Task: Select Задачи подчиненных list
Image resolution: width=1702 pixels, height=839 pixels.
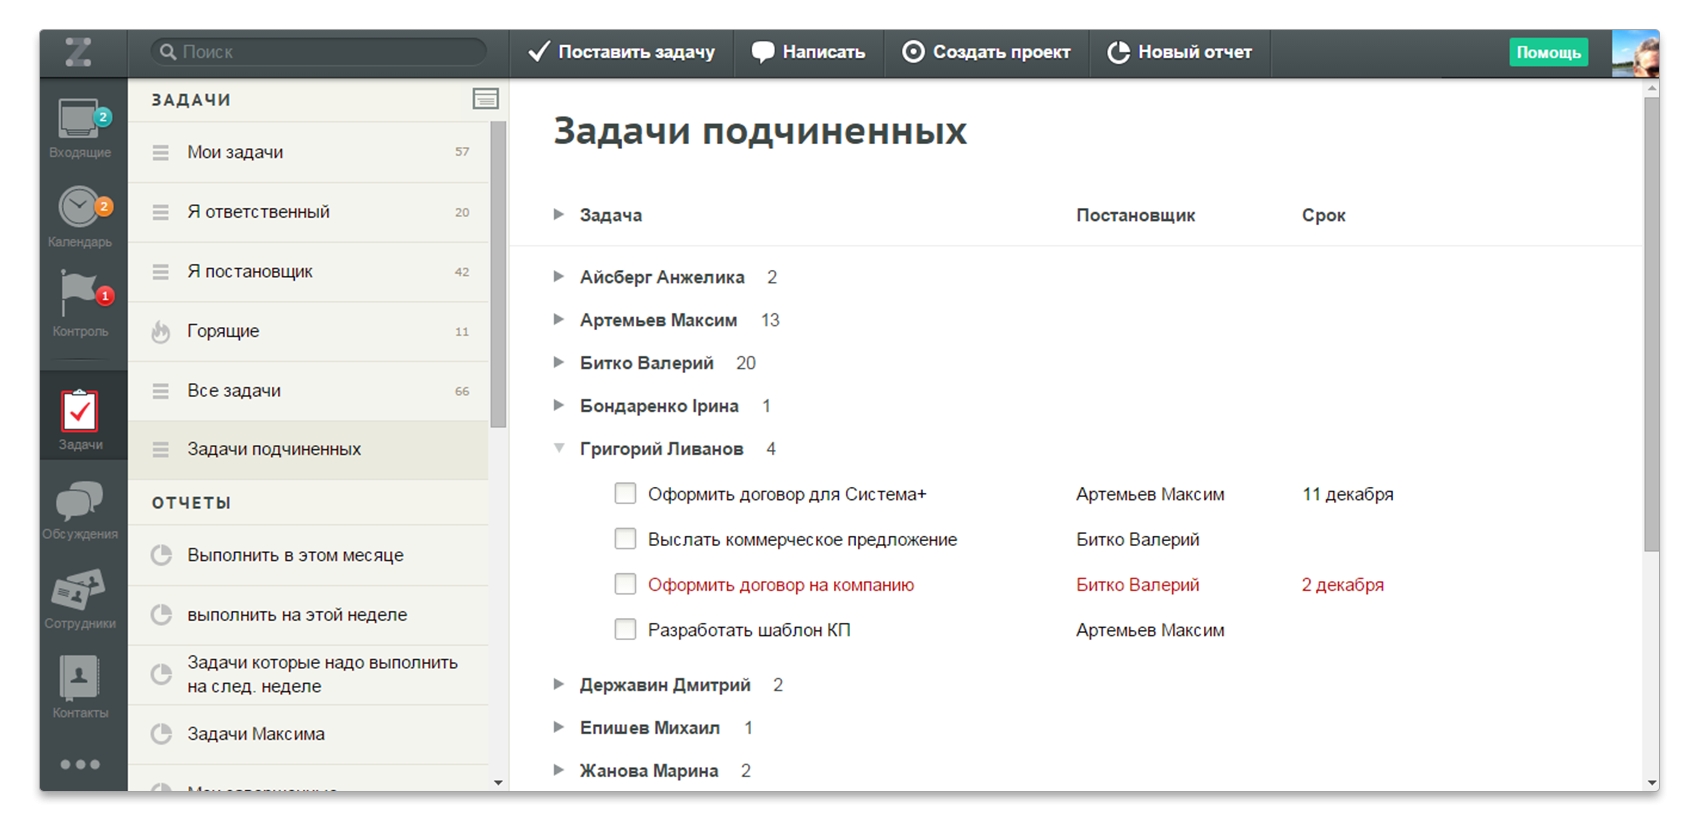Action: pyautogui.click(x=308, y=450)
